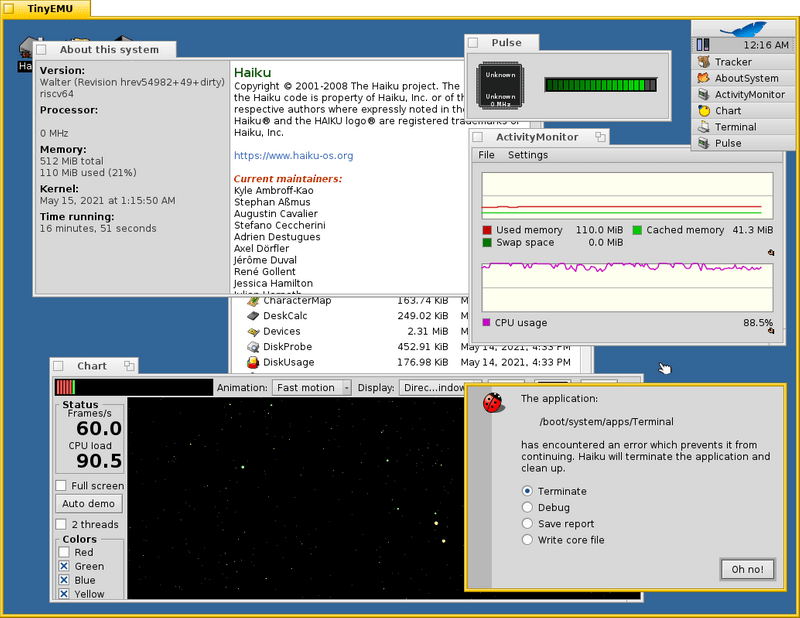
Task: Click the DiskProbe file icon
Action: tap(253, 347)
